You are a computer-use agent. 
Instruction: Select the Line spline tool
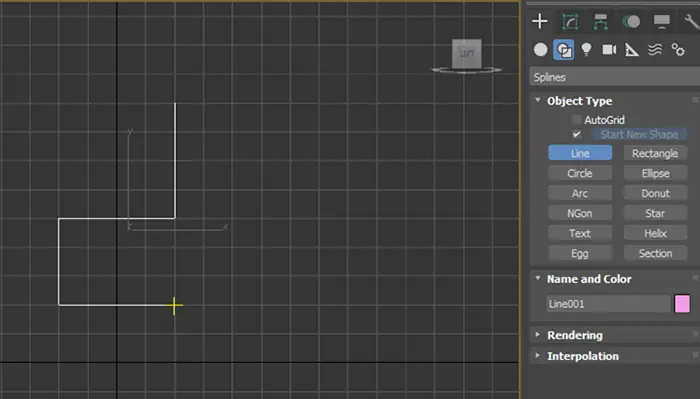(x=580, y=153)
